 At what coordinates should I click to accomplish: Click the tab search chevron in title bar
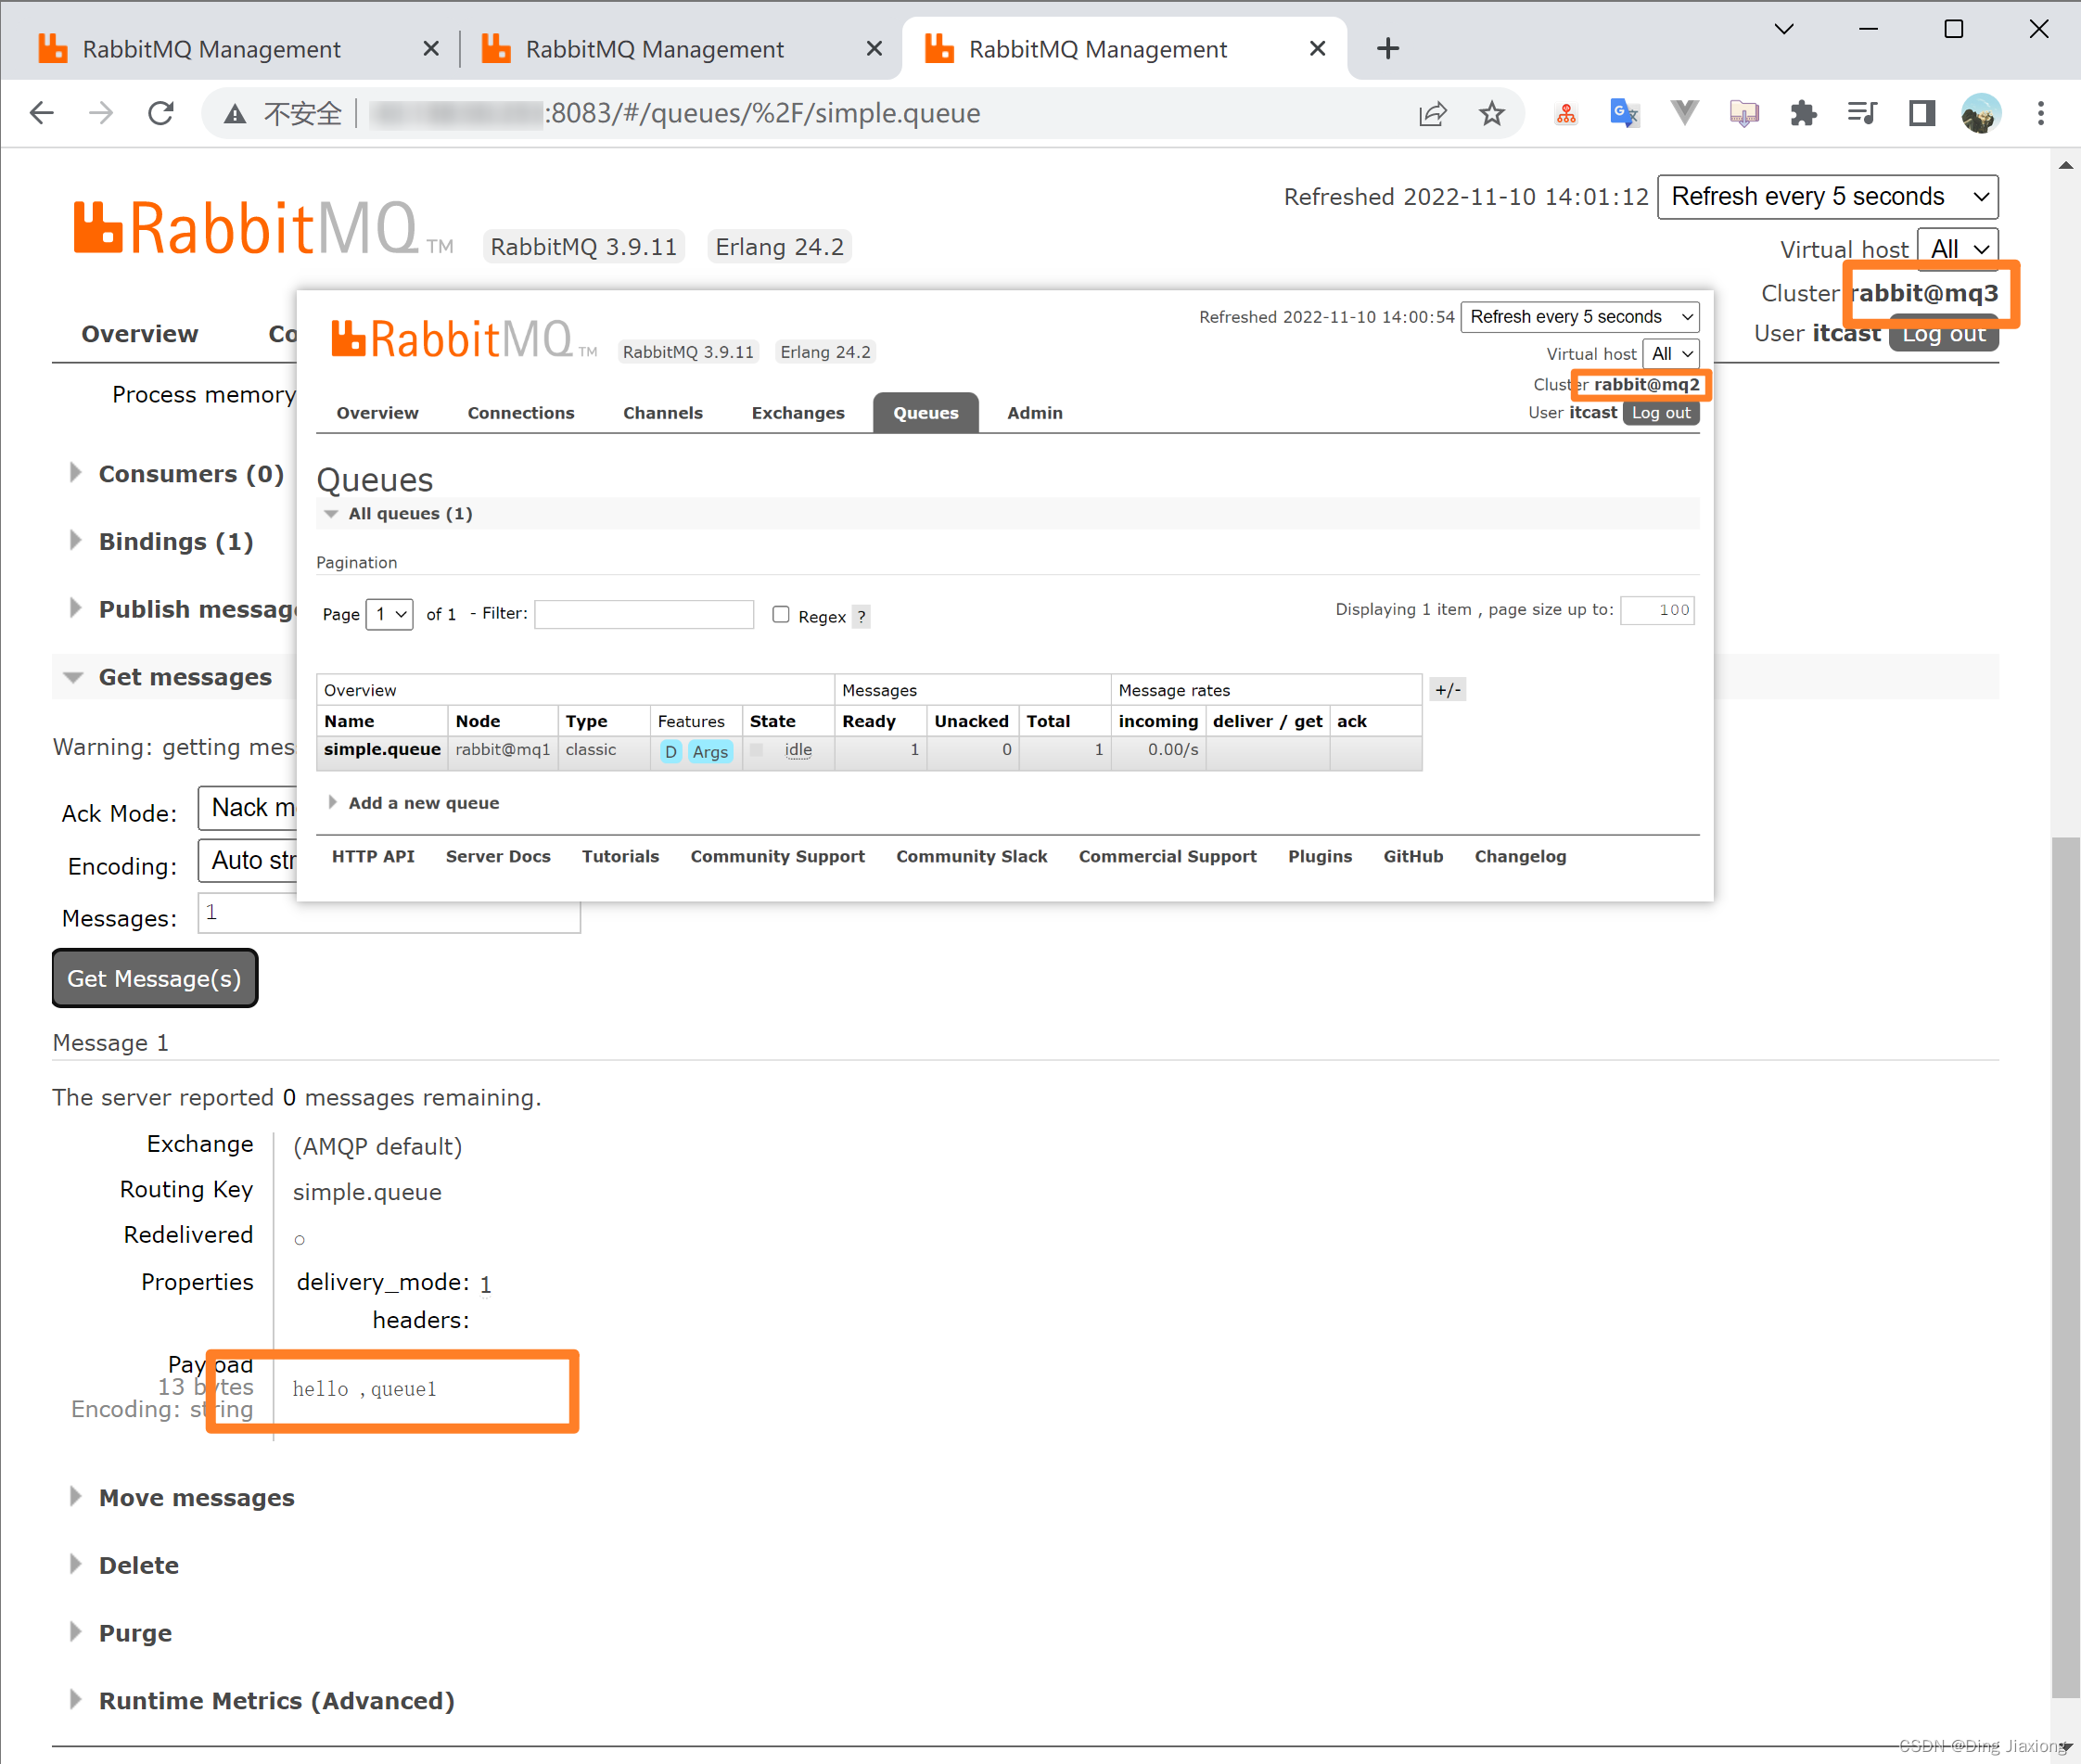1784,29
